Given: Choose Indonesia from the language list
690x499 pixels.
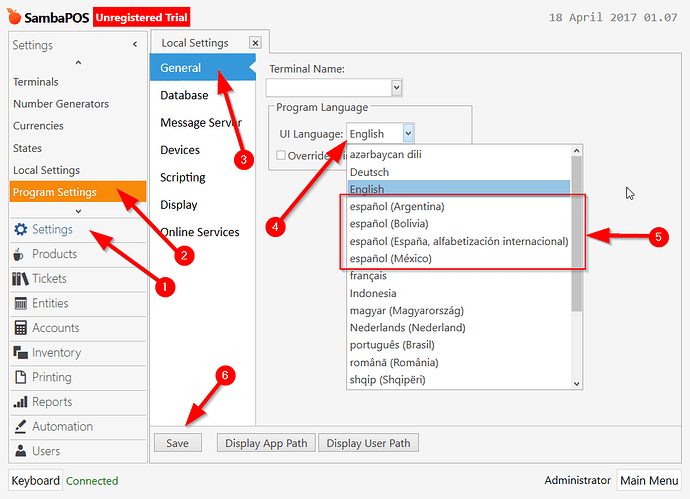Looking at the screenshot, I should pyautogui.click(x=459, y=293).
